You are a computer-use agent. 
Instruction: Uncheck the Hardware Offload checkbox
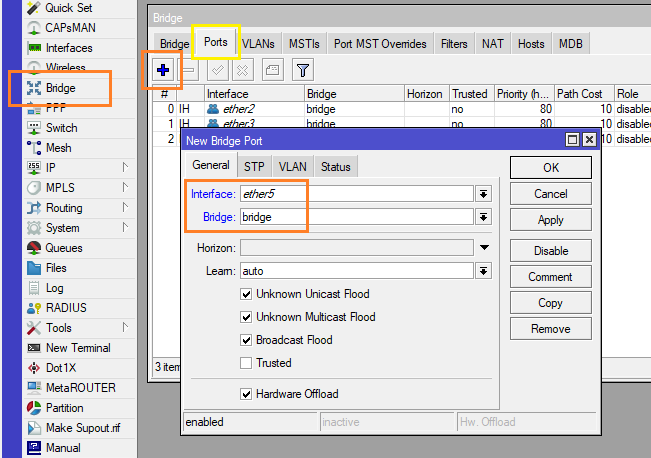coord(246,394)
